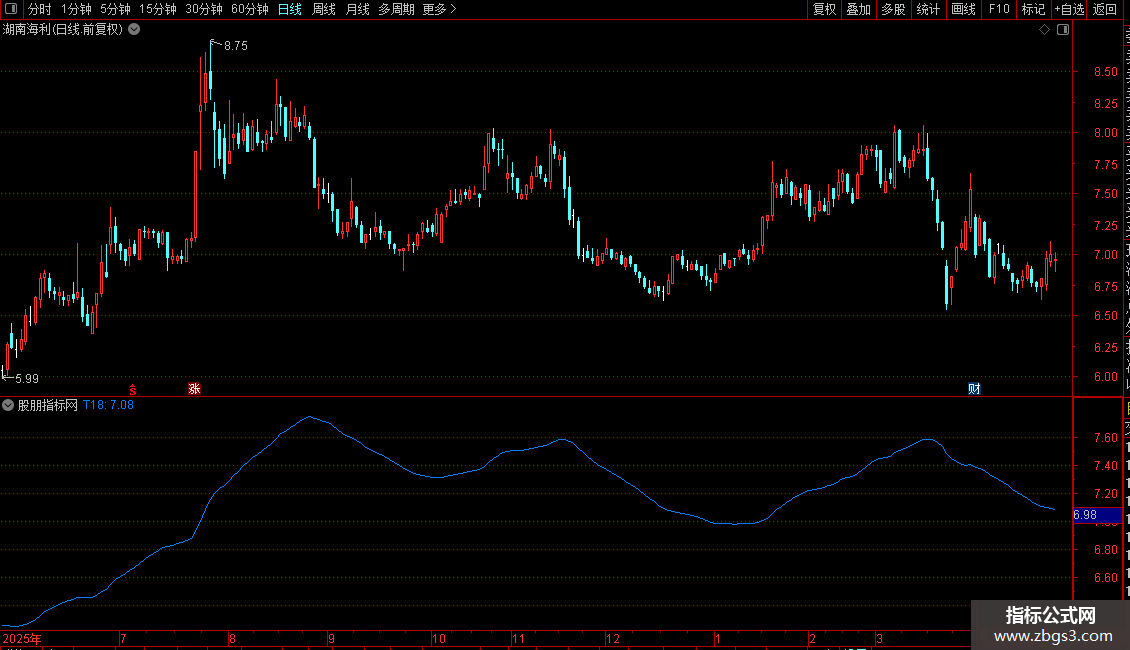This screenshot has height=650, width=1130.
Task: Select the 5分钟 period
Action: coord(115,9)
